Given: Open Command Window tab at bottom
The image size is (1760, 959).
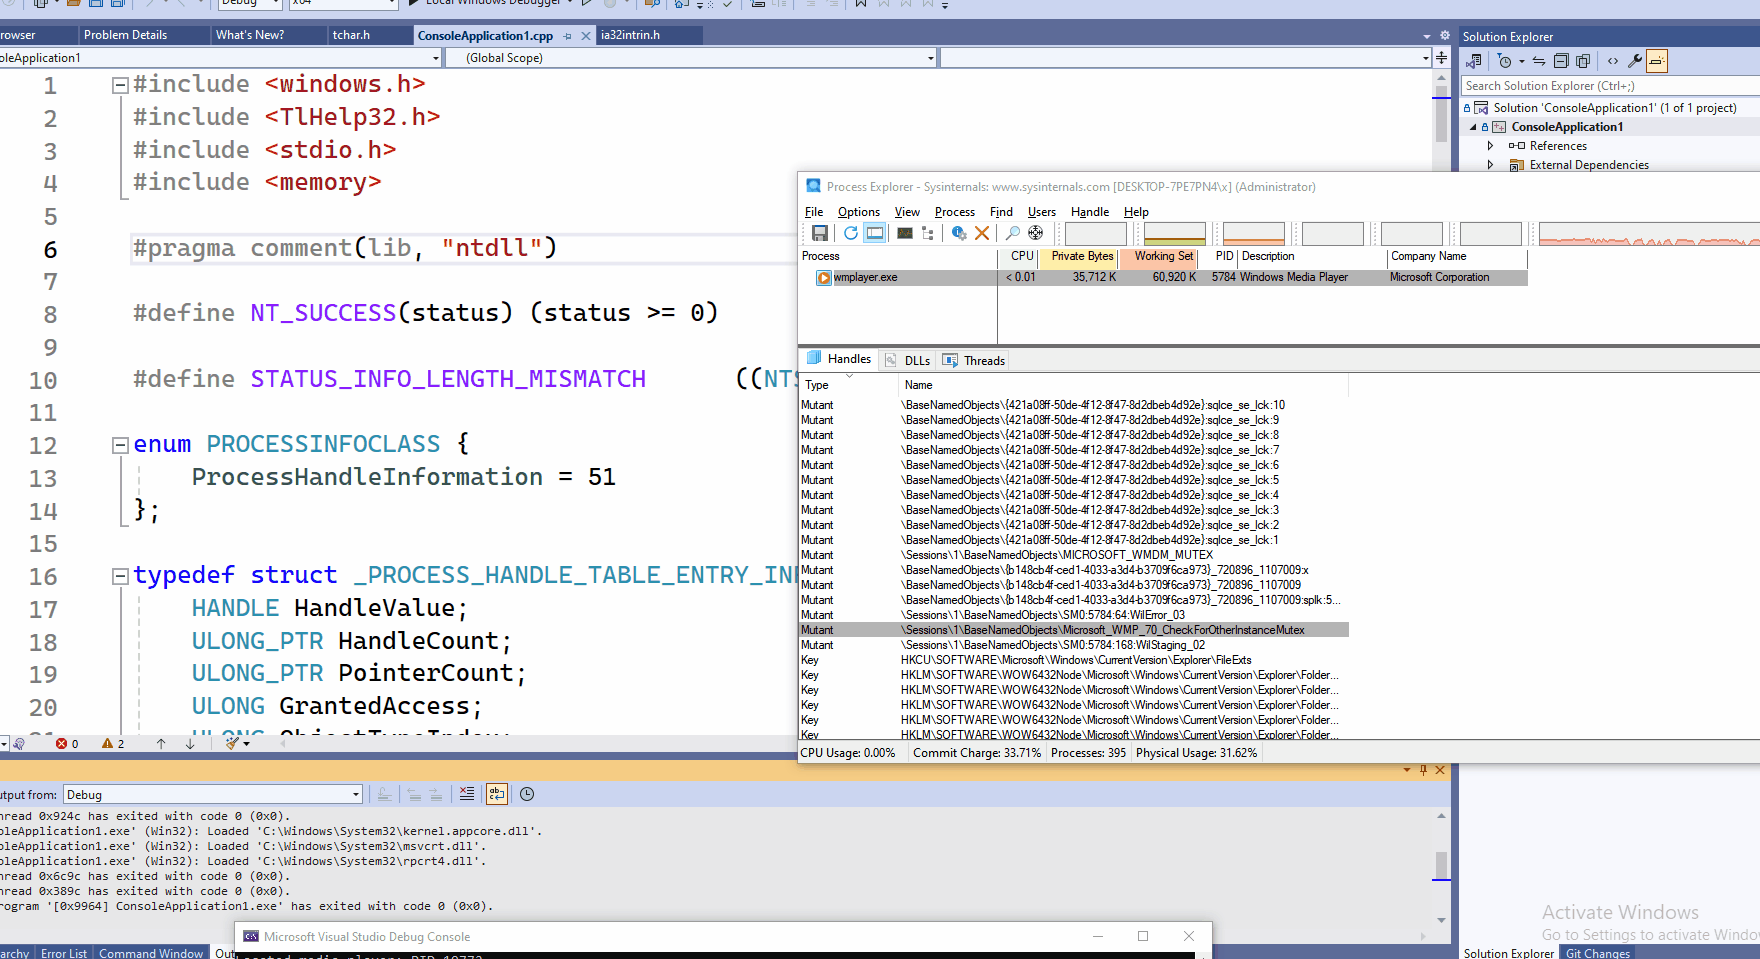Looking at the screenshot, I should click(151, 953).
